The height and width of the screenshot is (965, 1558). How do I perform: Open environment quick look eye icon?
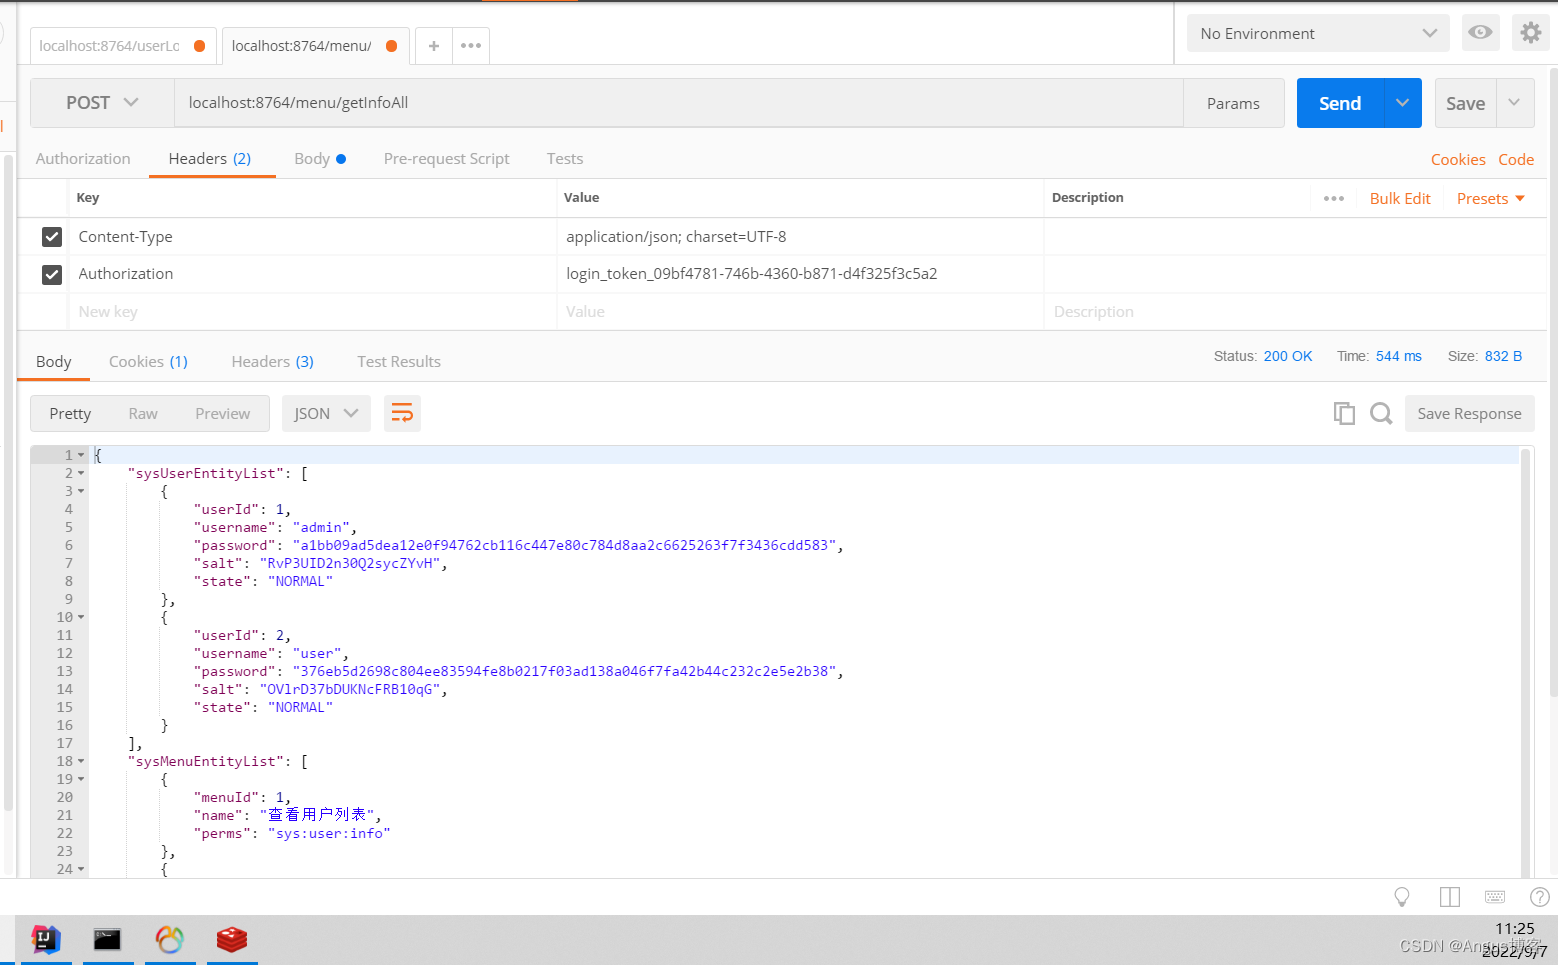1480,32
